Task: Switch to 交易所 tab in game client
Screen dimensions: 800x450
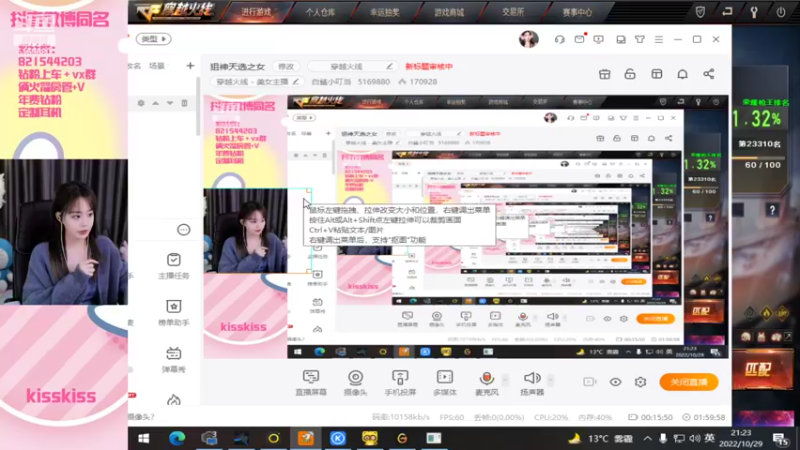Action: point(513,12)
